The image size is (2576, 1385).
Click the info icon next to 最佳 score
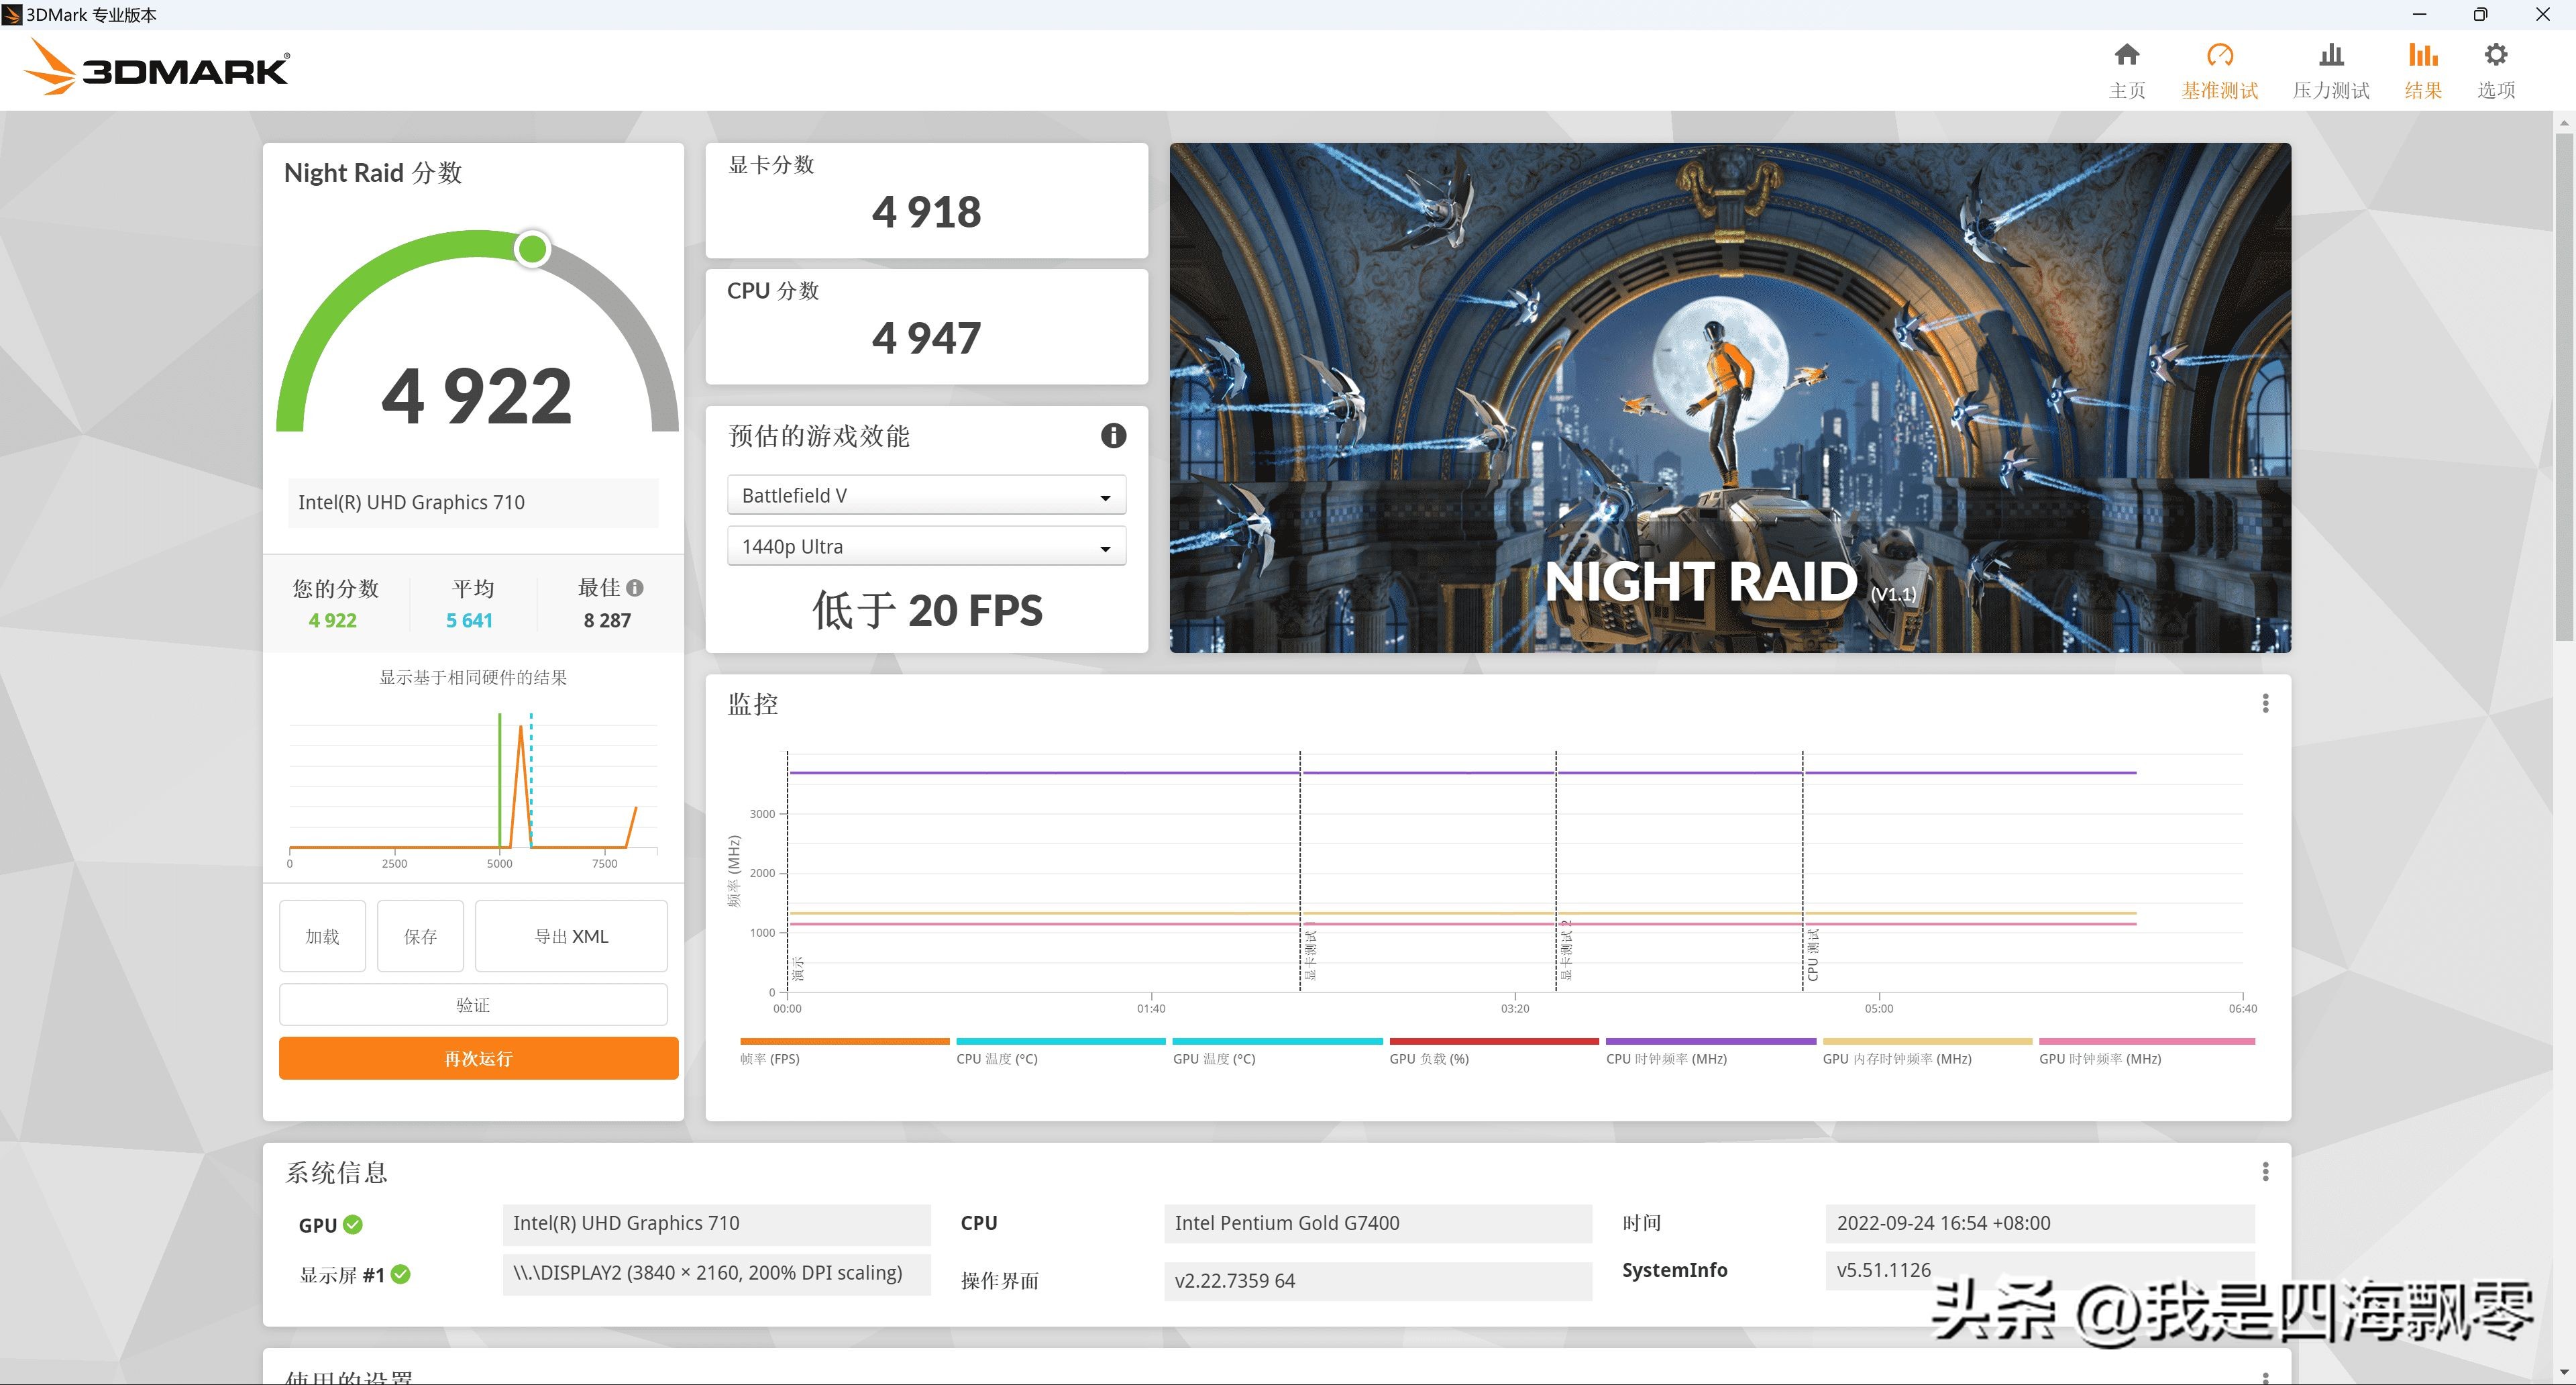pos(634,589)
